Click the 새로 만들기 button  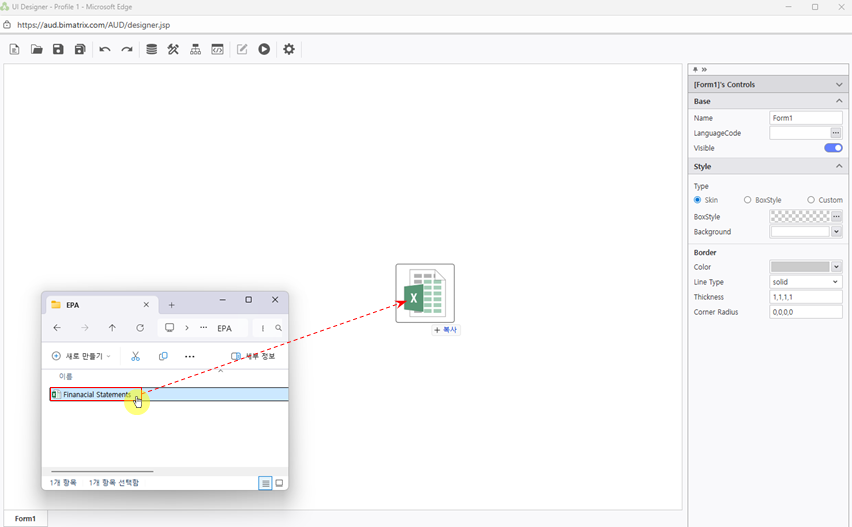pos(80,356)
